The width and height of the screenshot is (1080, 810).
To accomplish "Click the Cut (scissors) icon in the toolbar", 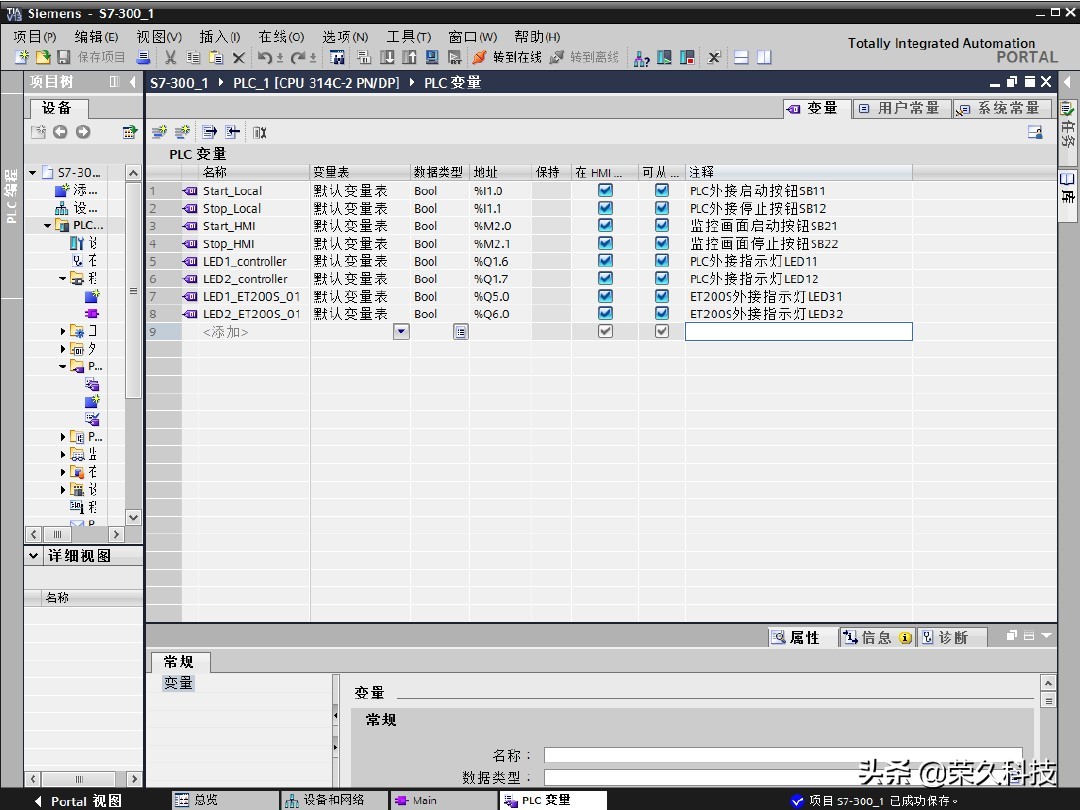I will point(169,57).
